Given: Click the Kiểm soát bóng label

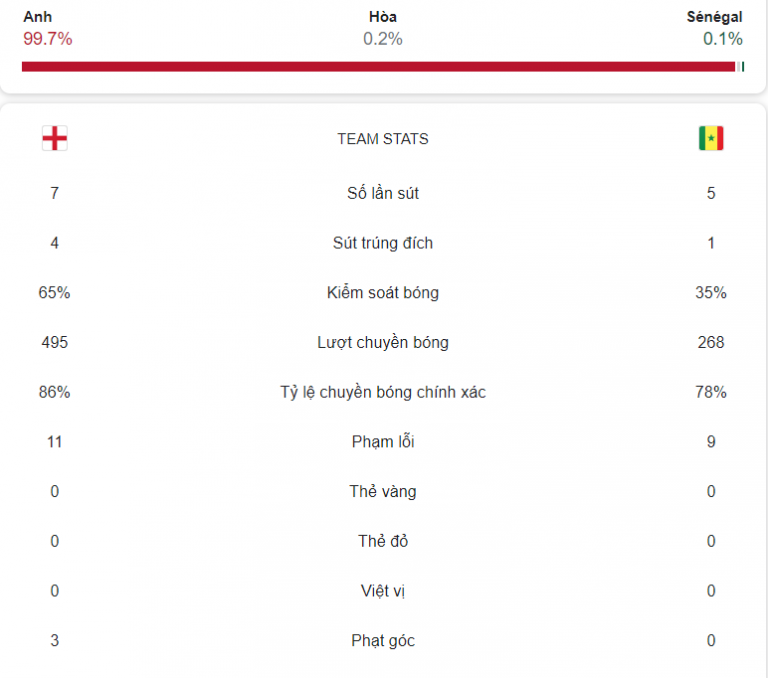Looking at the screenshot, I should (383, 292).
